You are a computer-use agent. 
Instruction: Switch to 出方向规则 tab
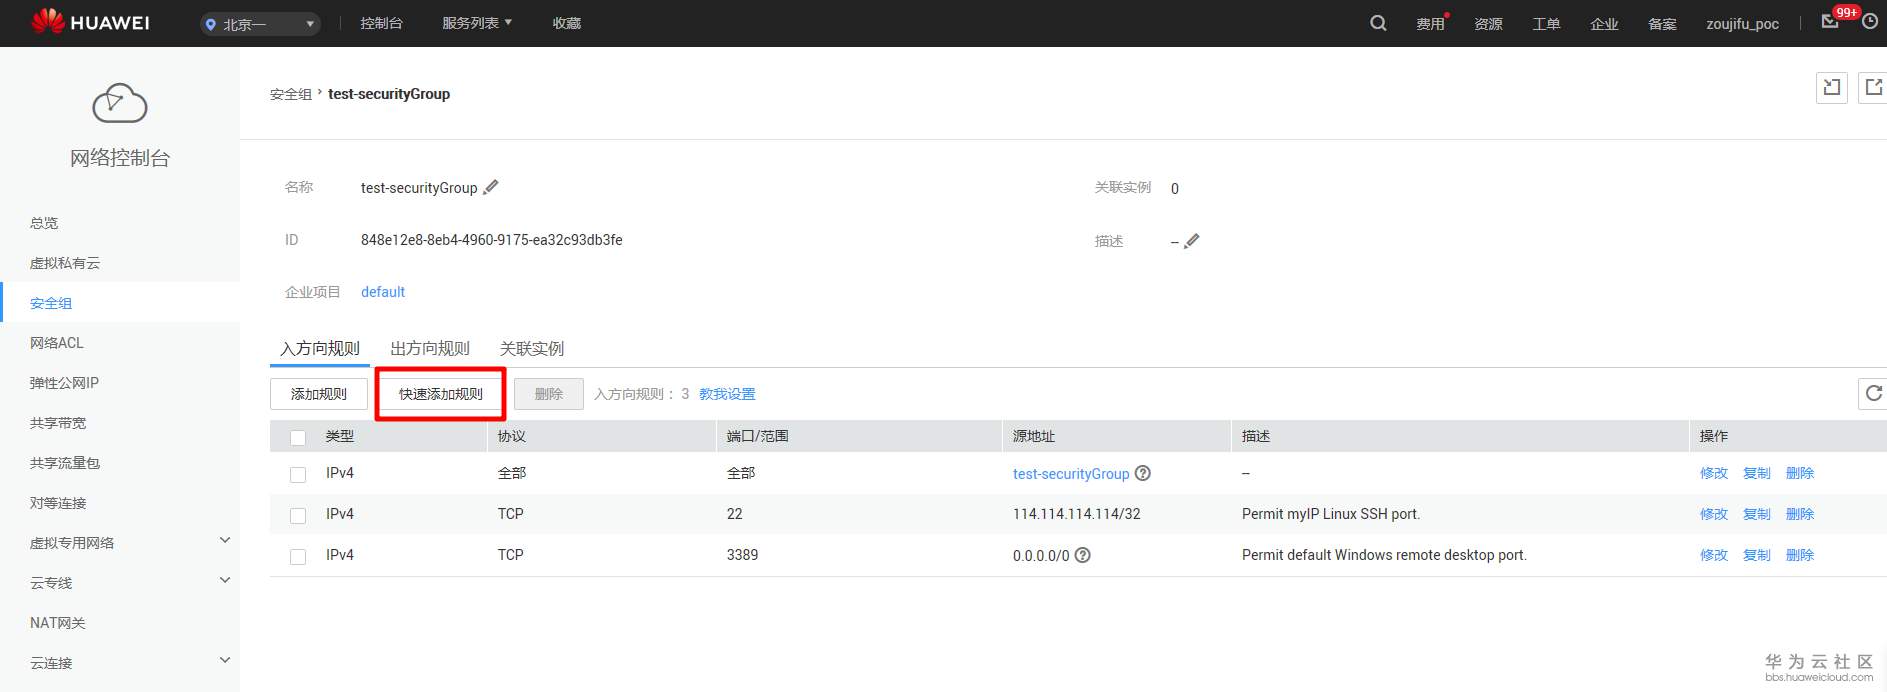[x=430, y=348]
